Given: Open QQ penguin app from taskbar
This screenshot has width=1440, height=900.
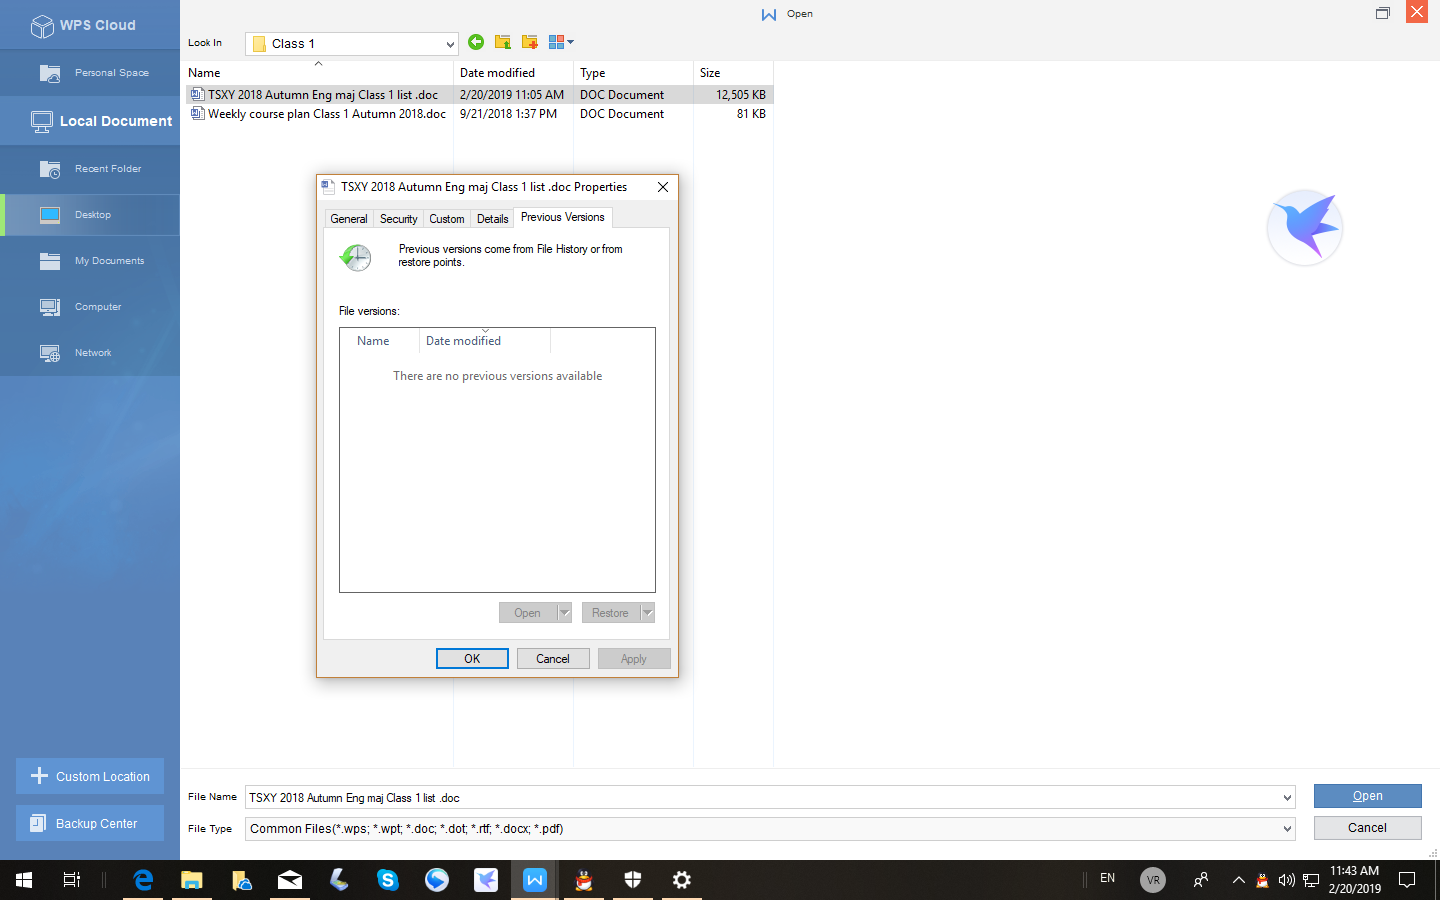Looking at the screenshot, I should click(584, 880).
